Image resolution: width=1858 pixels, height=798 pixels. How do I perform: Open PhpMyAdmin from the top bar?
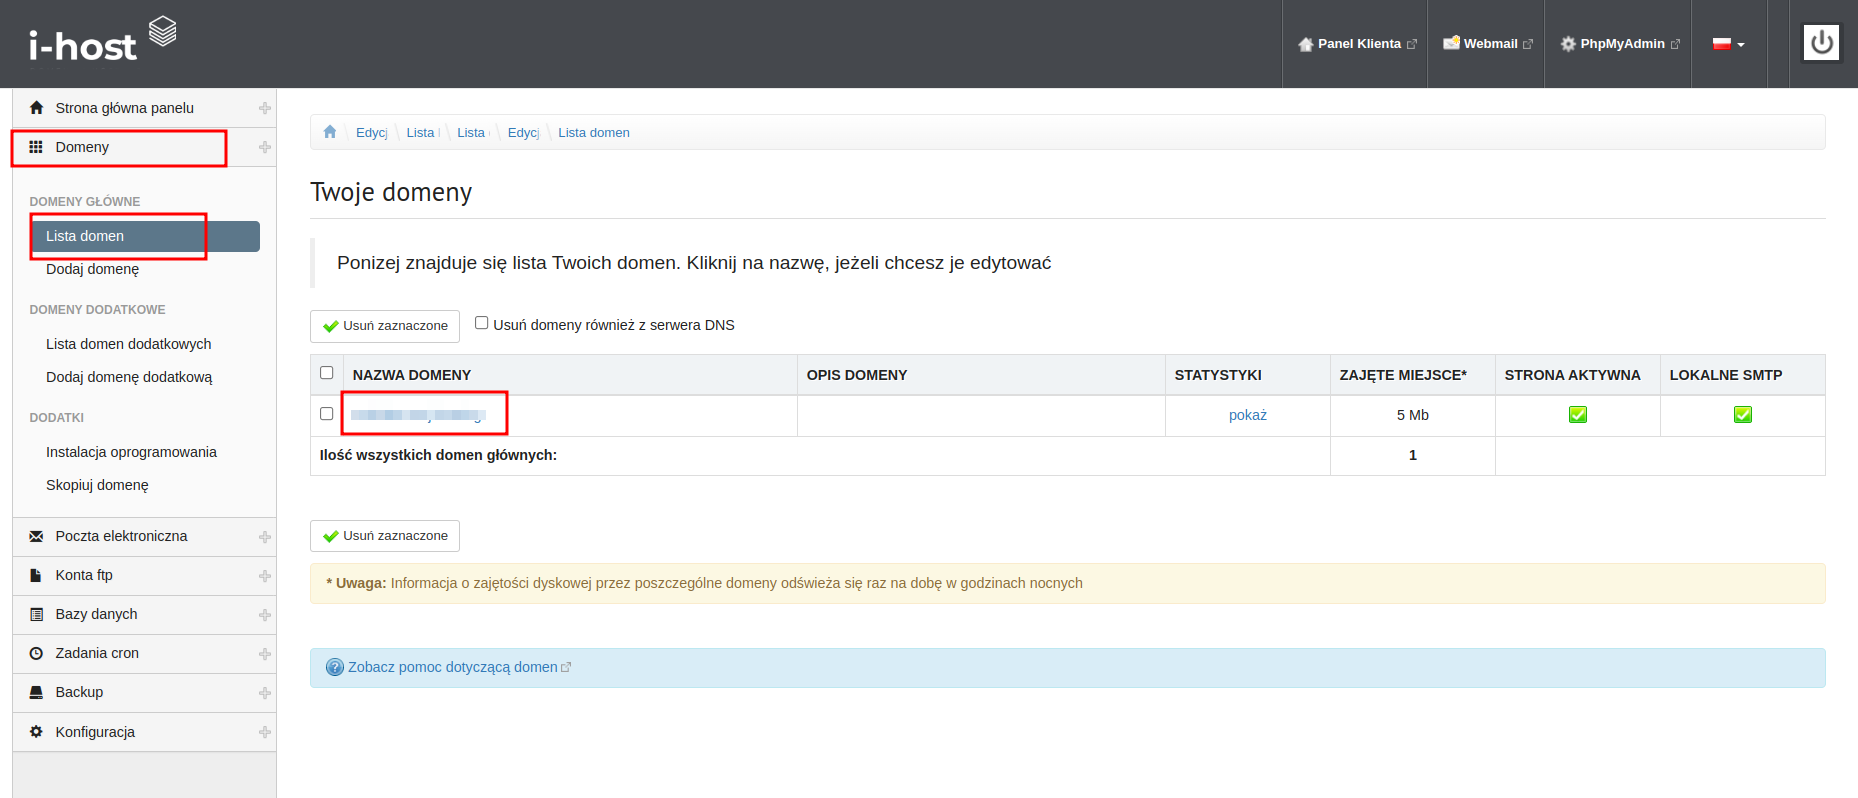[x=1620, y=44]
